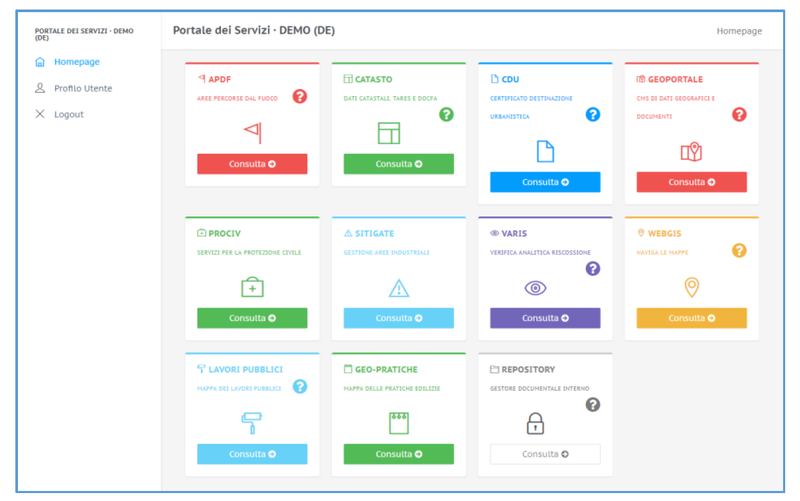Open the green help icon on CATASTO
This screenshot has width=800, height=501.
pyautogui.click(x=446, y=114)
